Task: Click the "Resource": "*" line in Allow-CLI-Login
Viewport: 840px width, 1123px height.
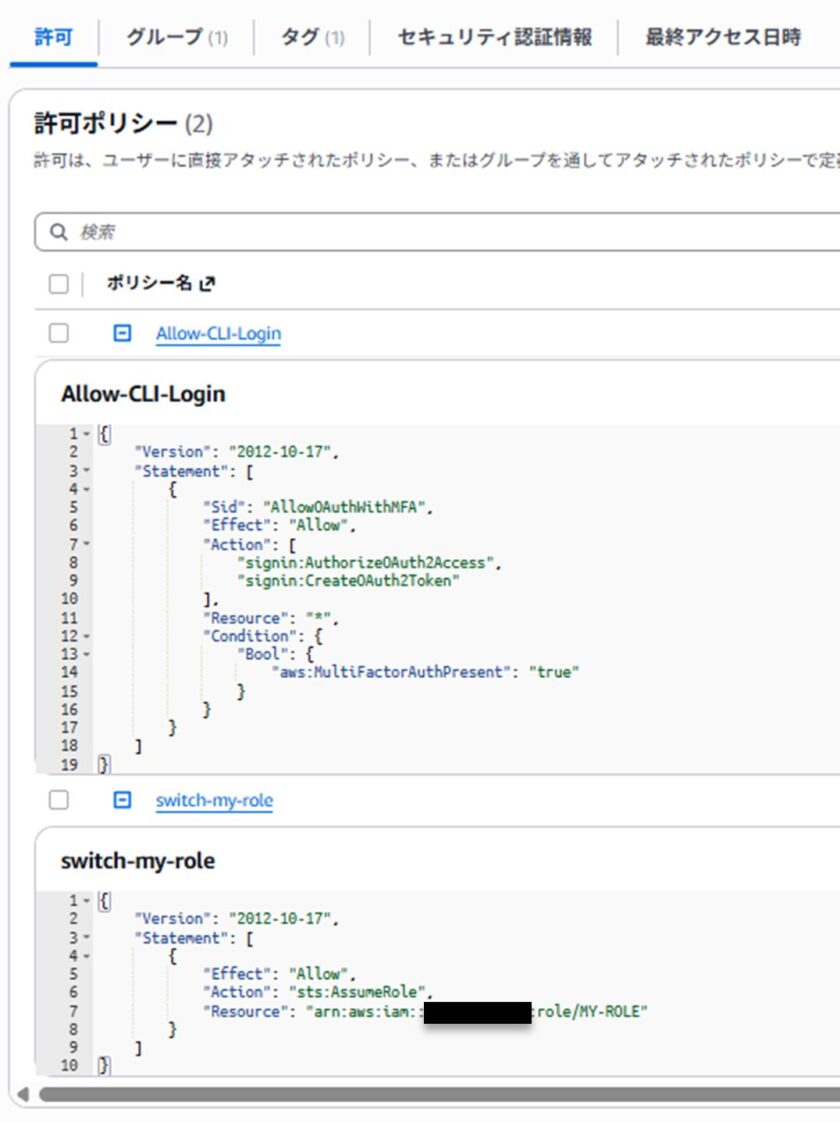Action: coord(271,618)
